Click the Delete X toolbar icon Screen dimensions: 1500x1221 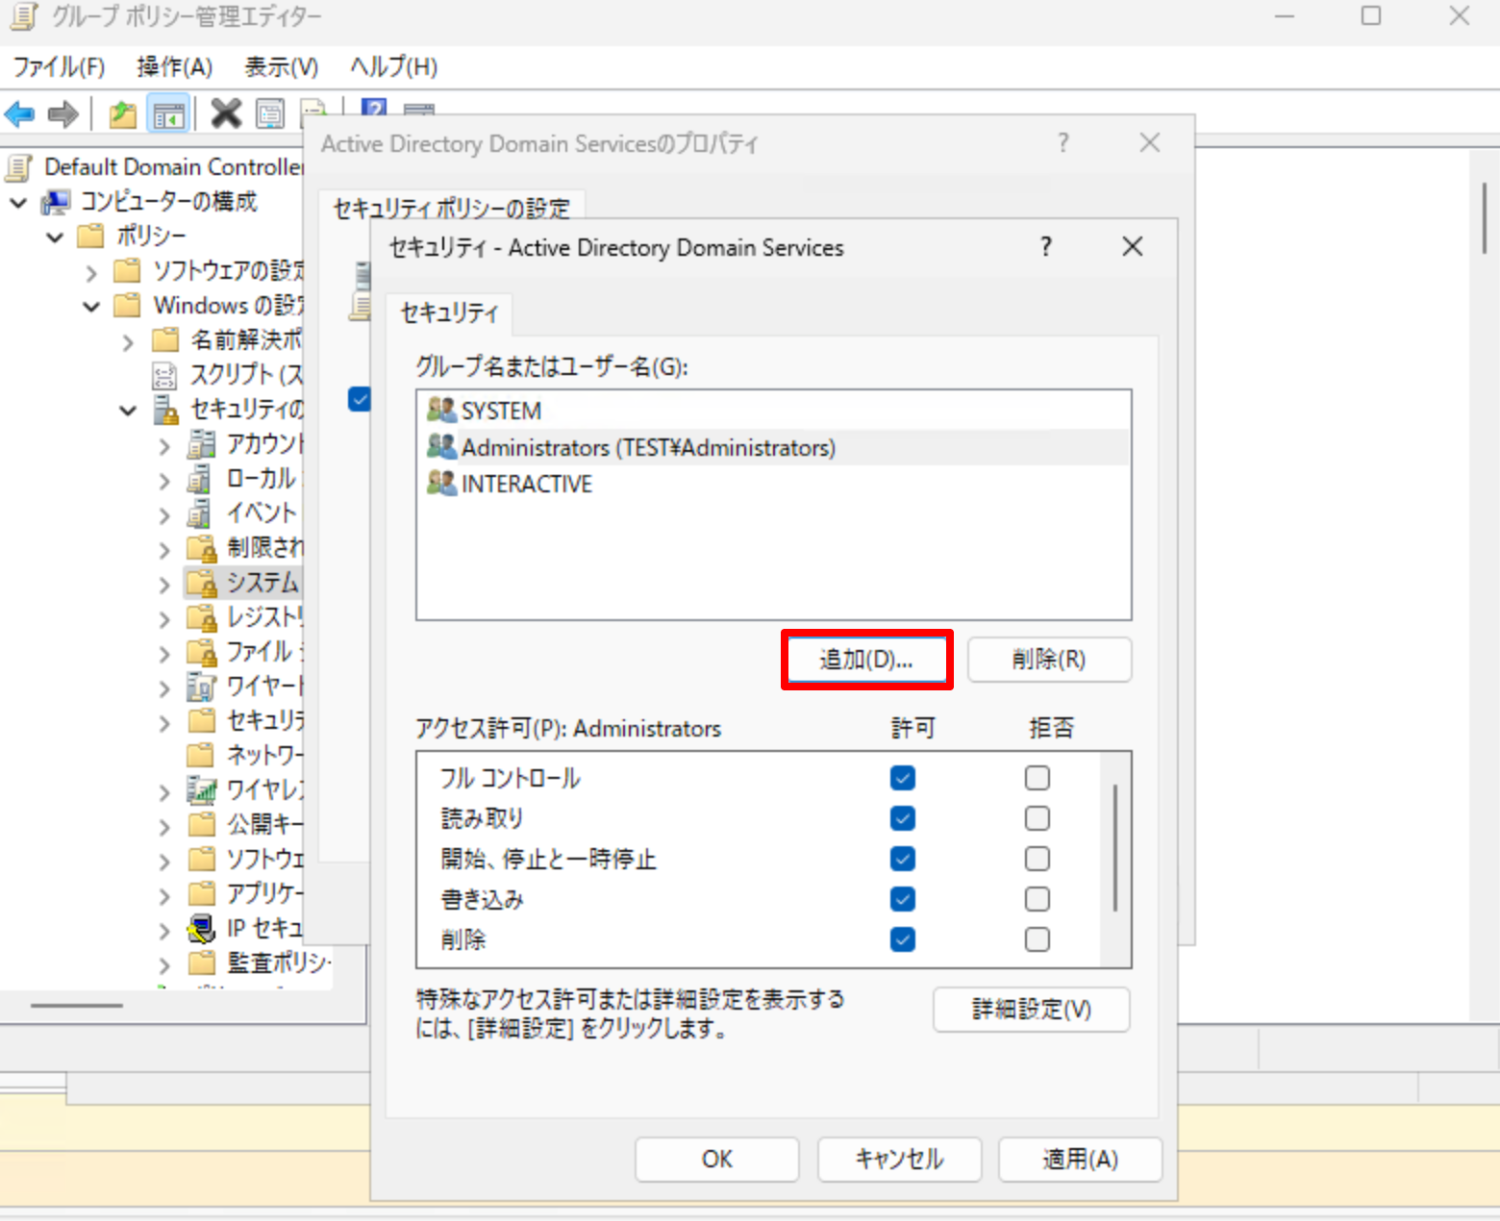click(x=226, y=113)
